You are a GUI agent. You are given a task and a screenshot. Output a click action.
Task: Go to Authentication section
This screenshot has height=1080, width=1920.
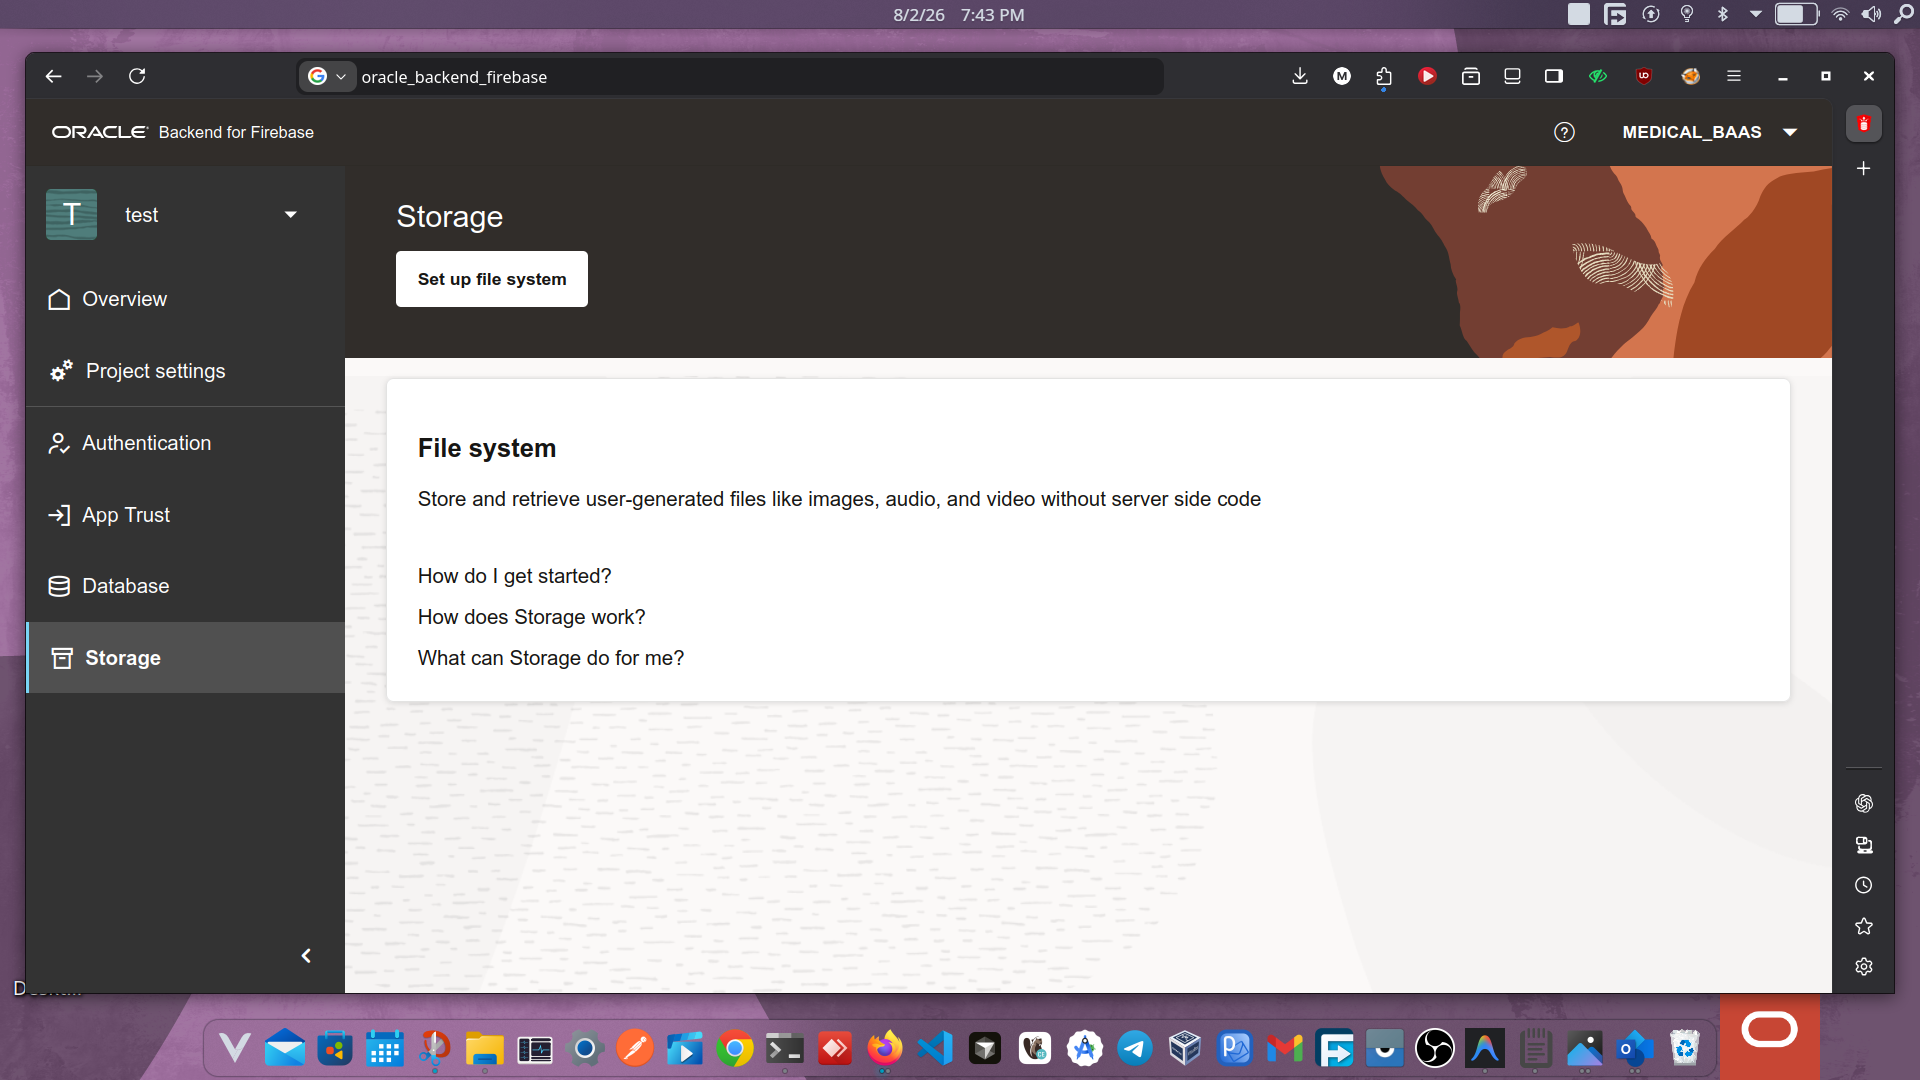pyautogui.click(x=185, y=443)
